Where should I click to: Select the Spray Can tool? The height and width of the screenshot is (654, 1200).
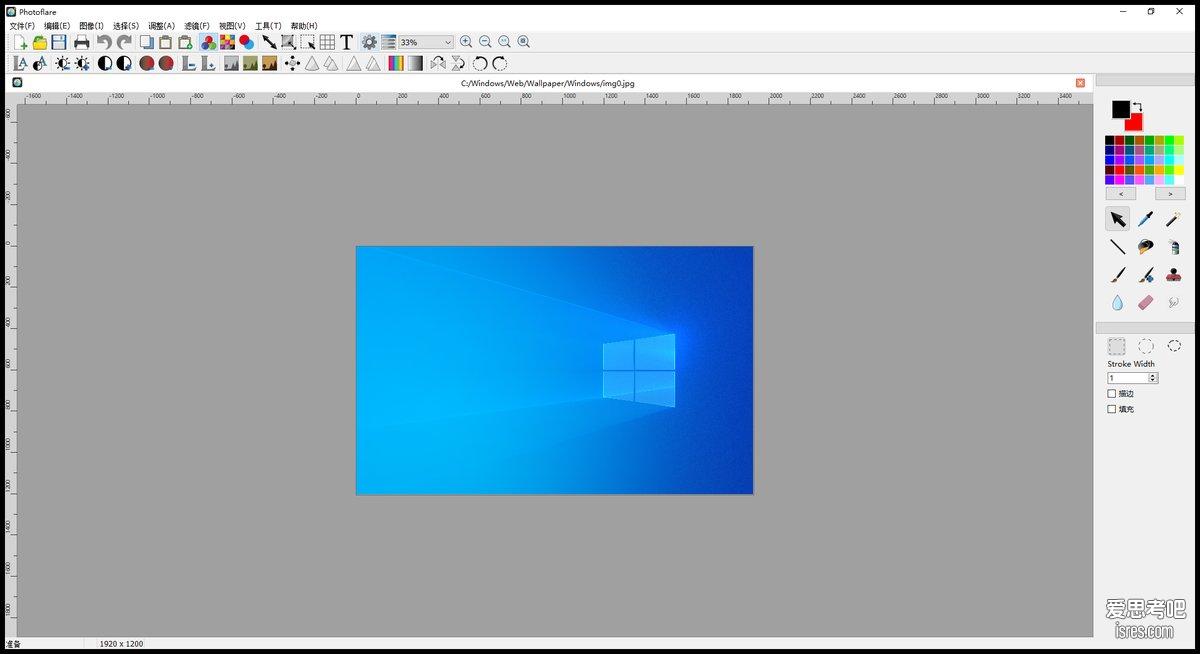tap(1173, 247)
